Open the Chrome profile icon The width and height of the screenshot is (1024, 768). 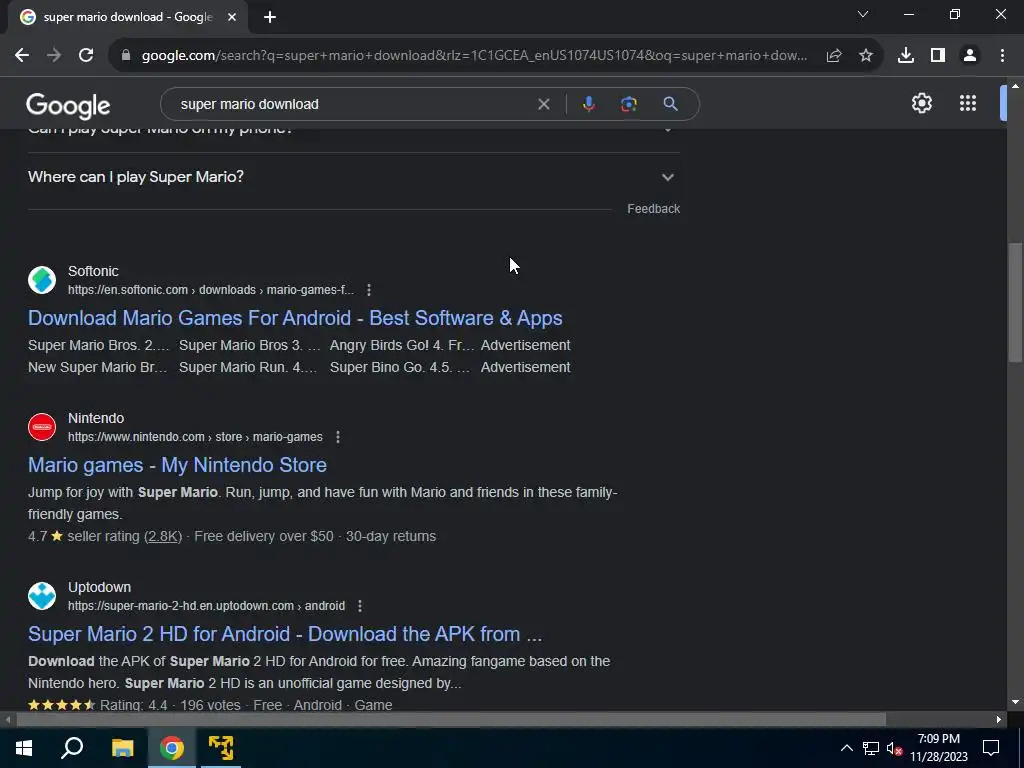coord(970,56)
